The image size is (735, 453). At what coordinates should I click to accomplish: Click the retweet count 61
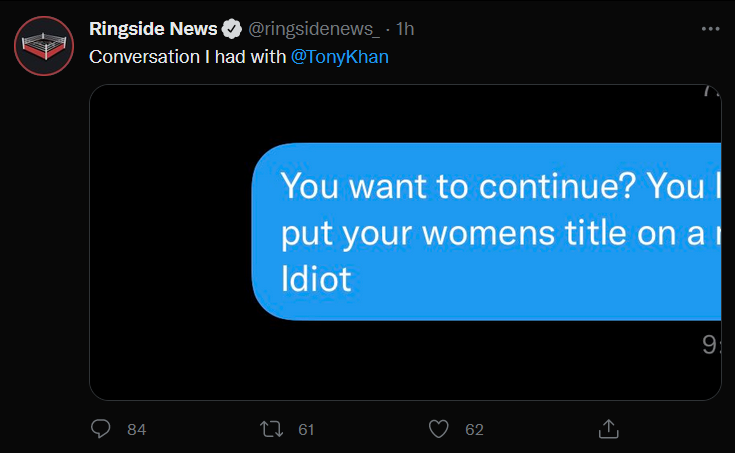pos(306,430)
